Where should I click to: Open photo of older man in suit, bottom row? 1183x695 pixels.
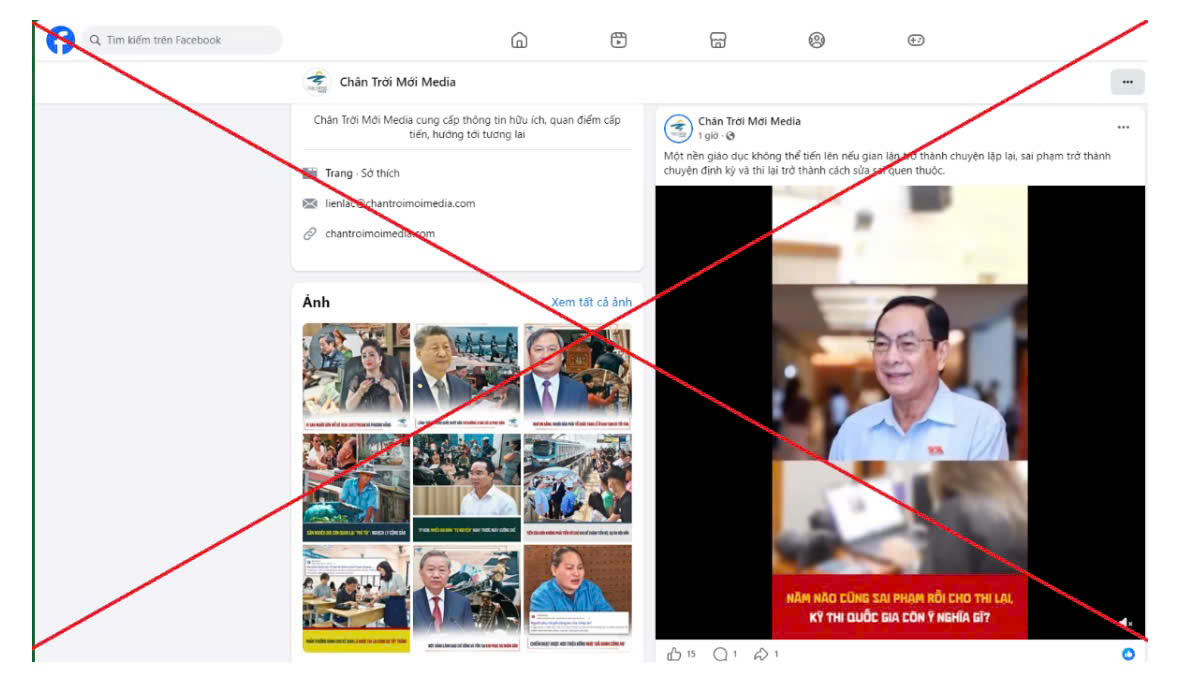click(466, 598)
